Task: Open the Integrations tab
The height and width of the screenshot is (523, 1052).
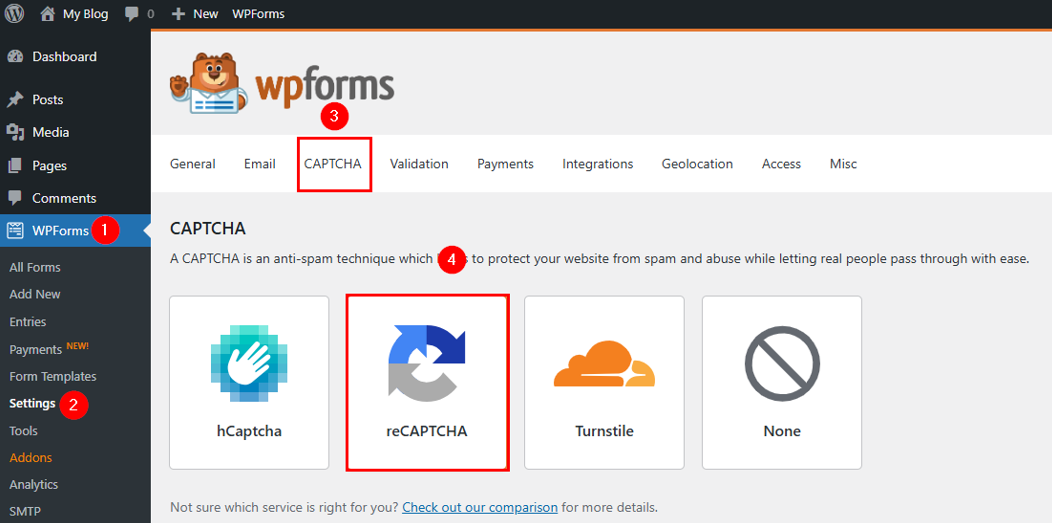Action: coord(597,164)
